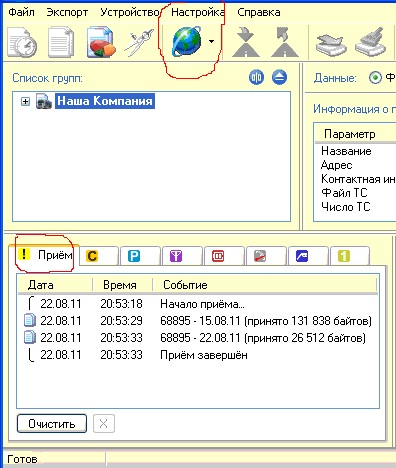Click the X button beside Очистить
The width and height of the screenshot is (396, 468).
click(x=104, y=424)
